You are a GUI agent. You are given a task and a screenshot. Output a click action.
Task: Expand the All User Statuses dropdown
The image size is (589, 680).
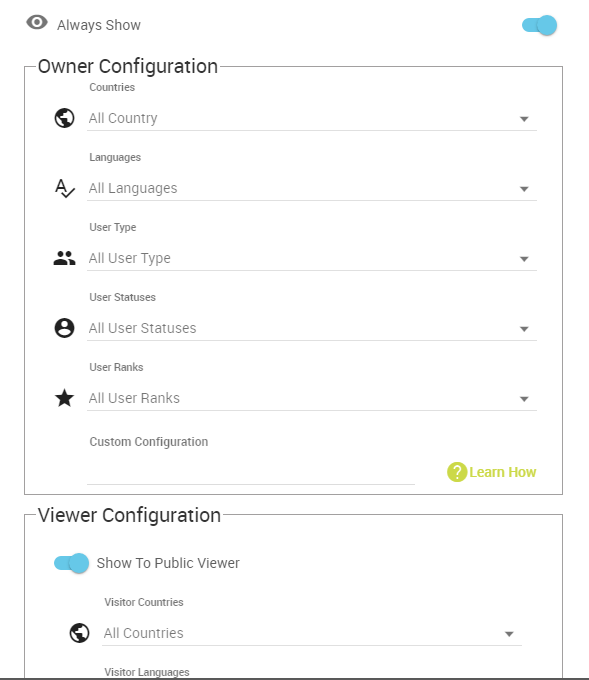(x=312, y=328)
